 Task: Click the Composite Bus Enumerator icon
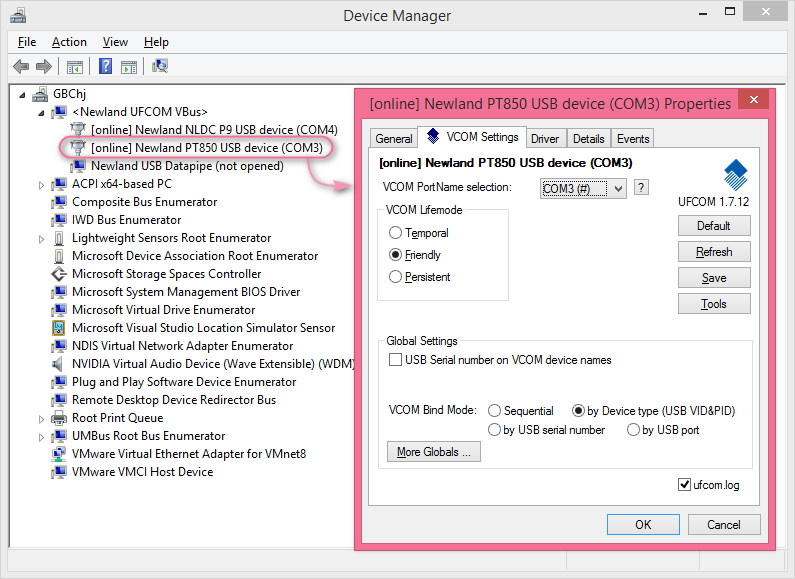click(x=59, y=202)
